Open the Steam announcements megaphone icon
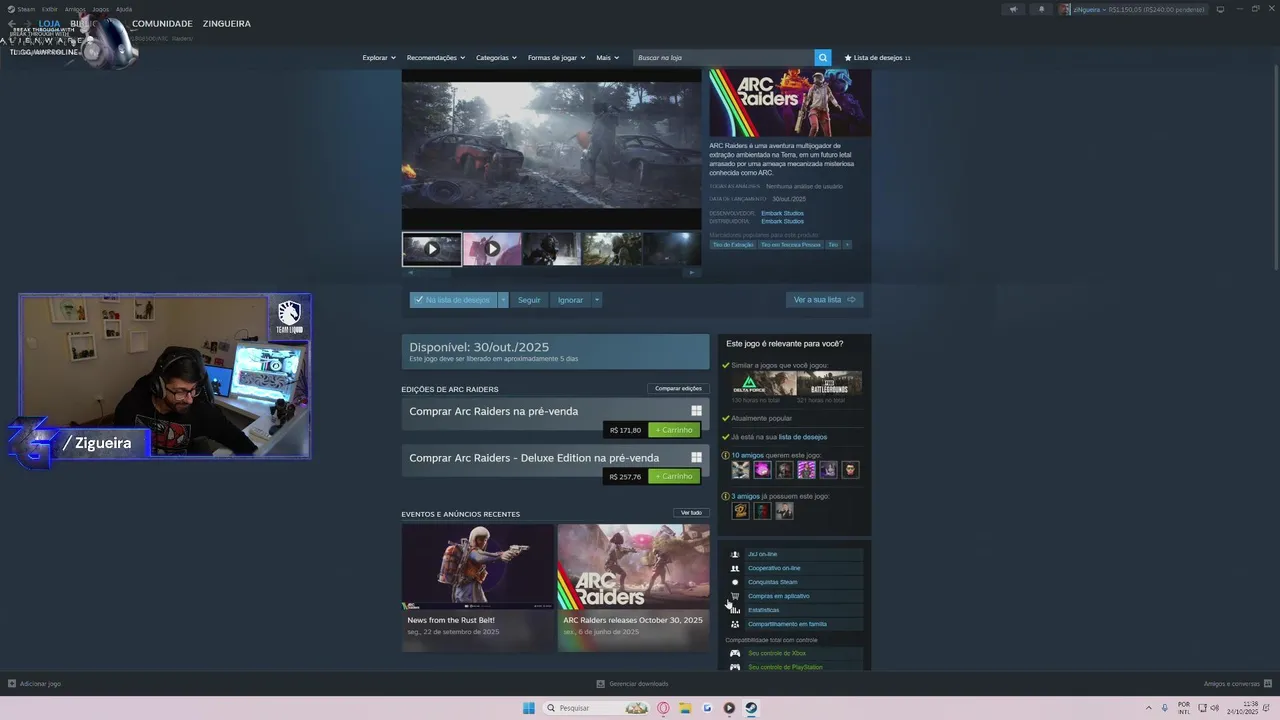This screenshot has width=1280, height=720. (1013, 9)
